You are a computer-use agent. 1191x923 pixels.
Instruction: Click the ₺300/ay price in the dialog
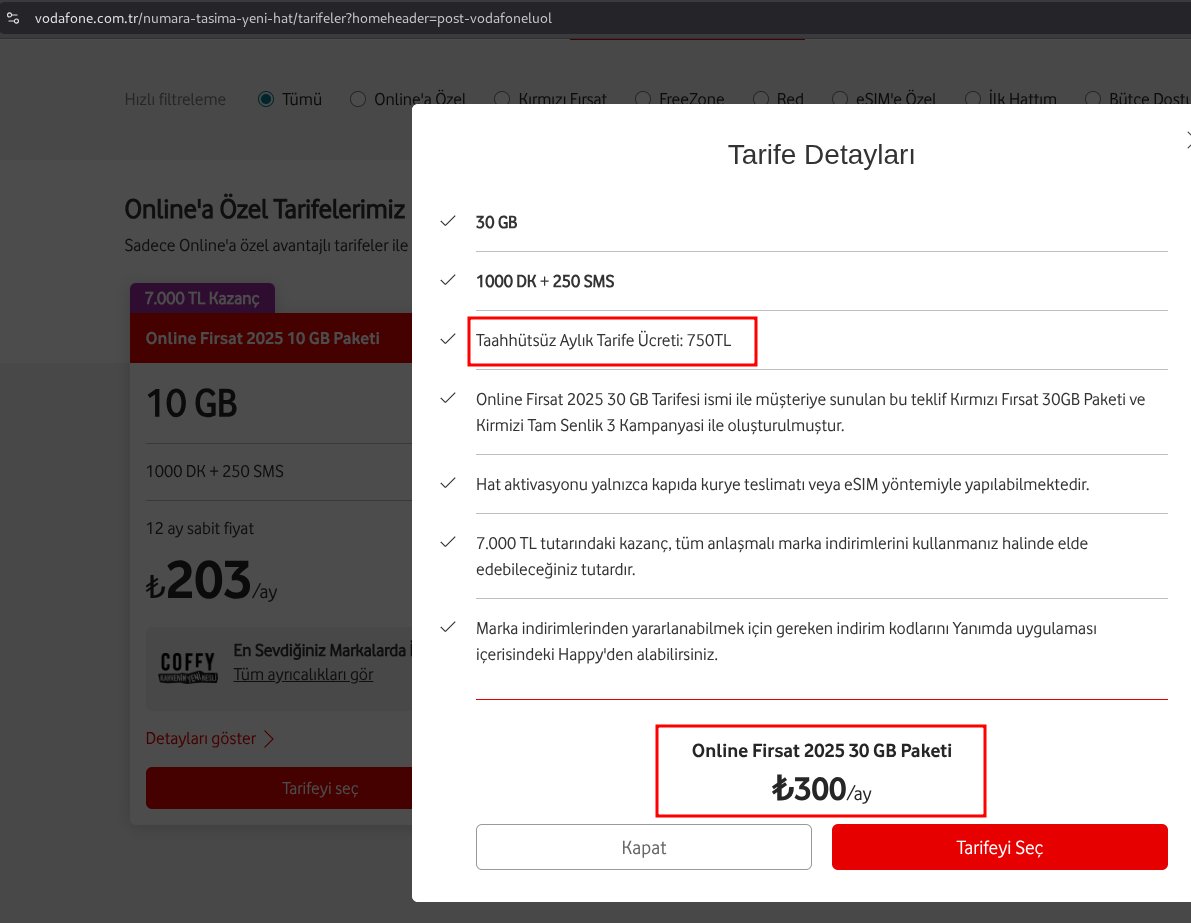click(x=821, y=789)
